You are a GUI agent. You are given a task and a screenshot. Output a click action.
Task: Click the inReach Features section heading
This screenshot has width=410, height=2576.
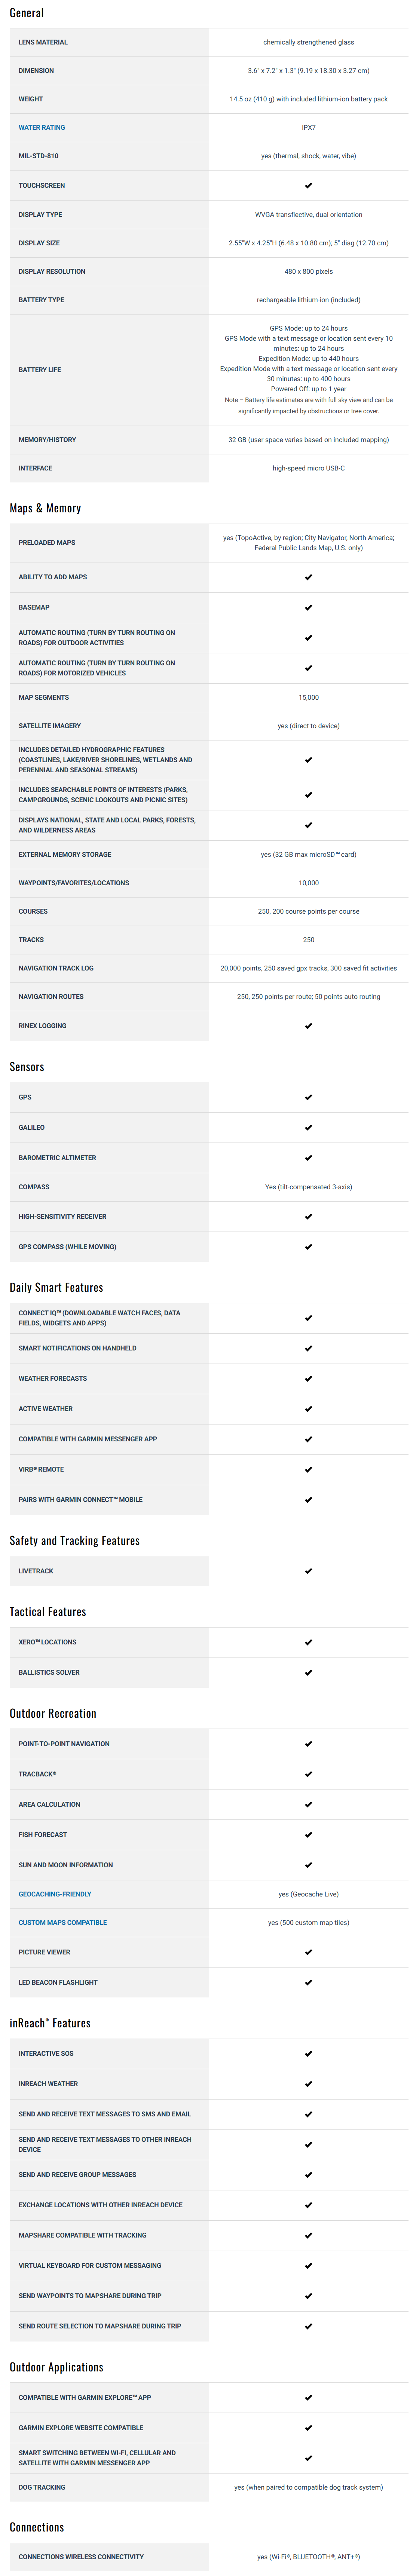tap(50, 2022)
